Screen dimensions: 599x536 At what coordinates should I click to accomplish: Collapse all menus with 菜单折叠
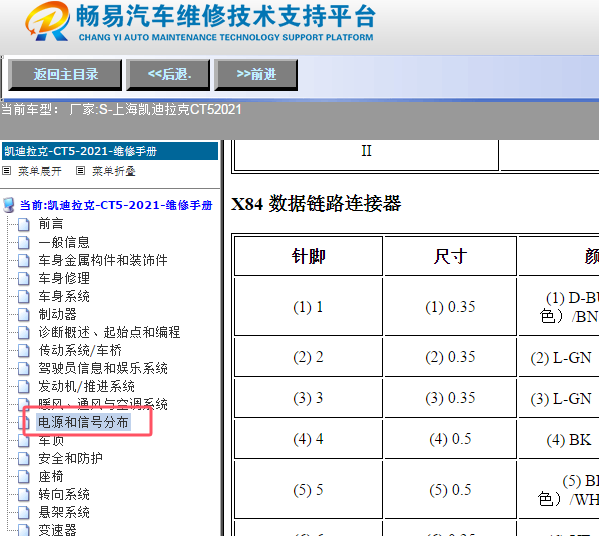click(114, 171)
